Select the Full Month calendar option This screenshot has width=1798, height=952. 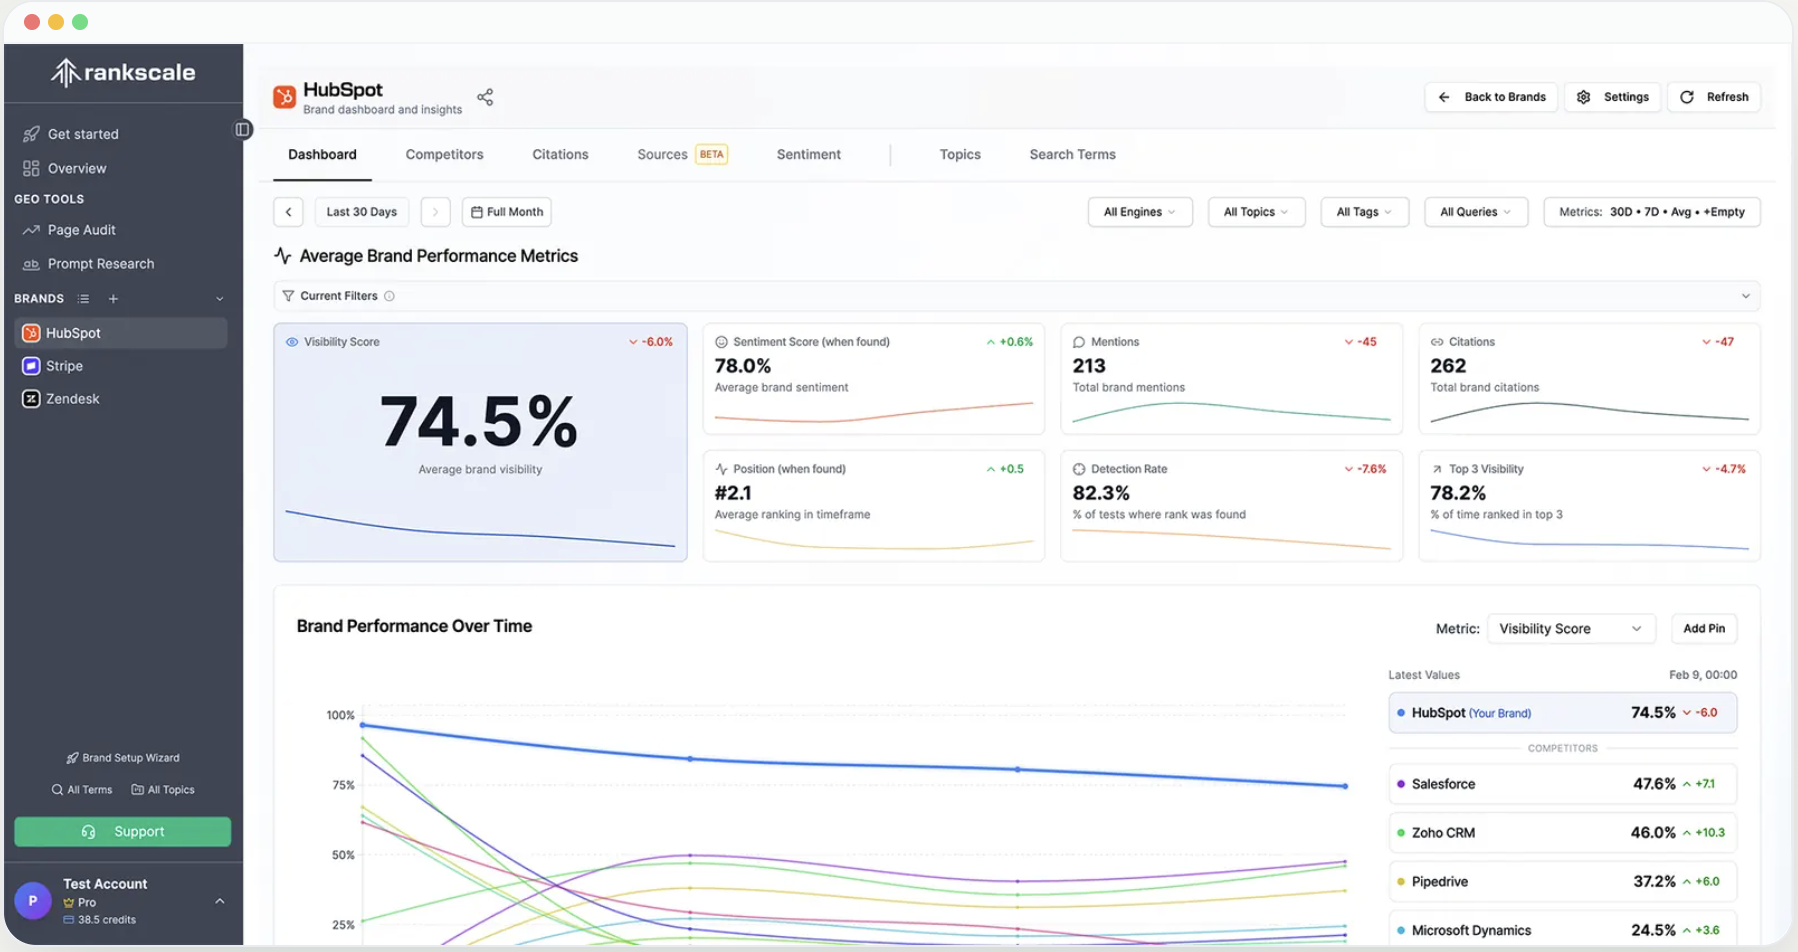(x=507, y=212)
